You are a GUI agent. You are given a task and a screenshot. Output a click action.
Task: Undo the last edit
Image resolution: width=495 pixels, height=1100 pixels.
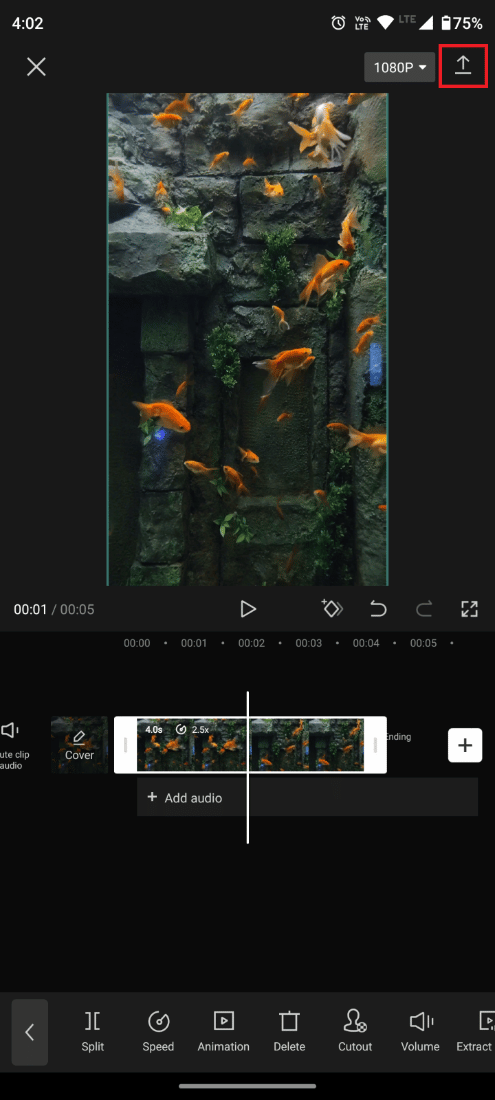click(x=378, y=609)
